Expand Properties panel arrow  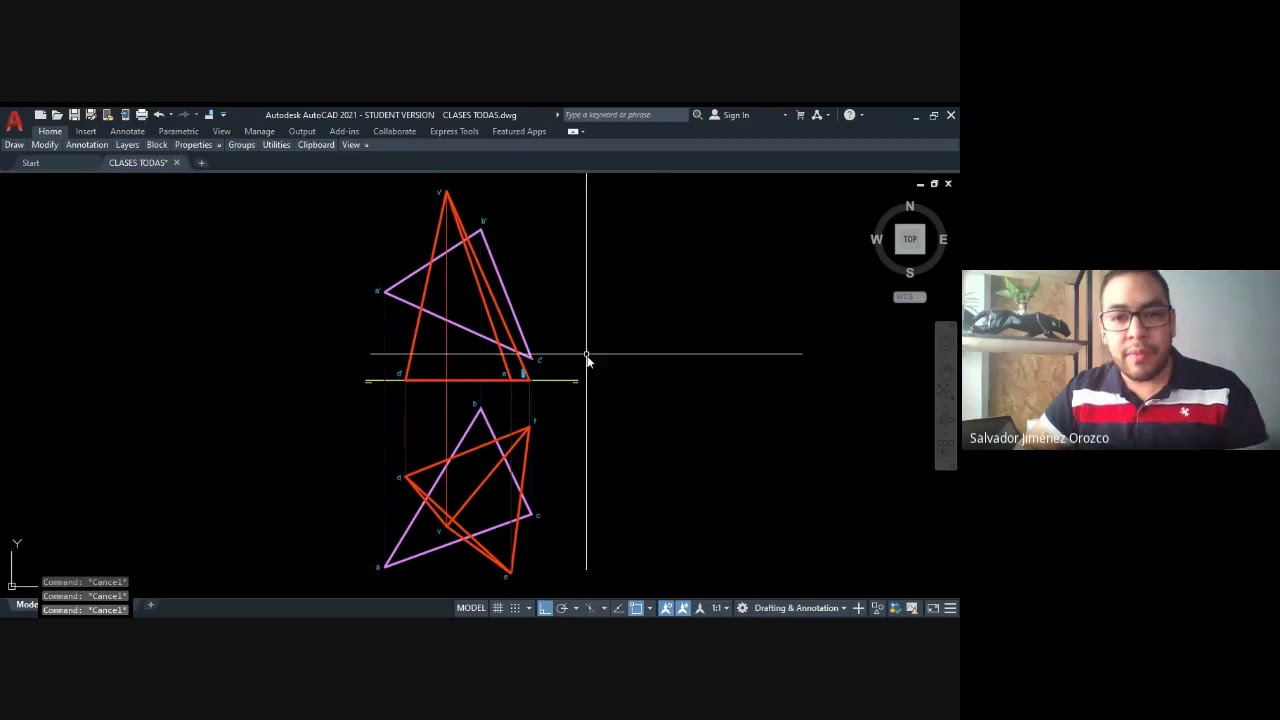coord(219,145)
